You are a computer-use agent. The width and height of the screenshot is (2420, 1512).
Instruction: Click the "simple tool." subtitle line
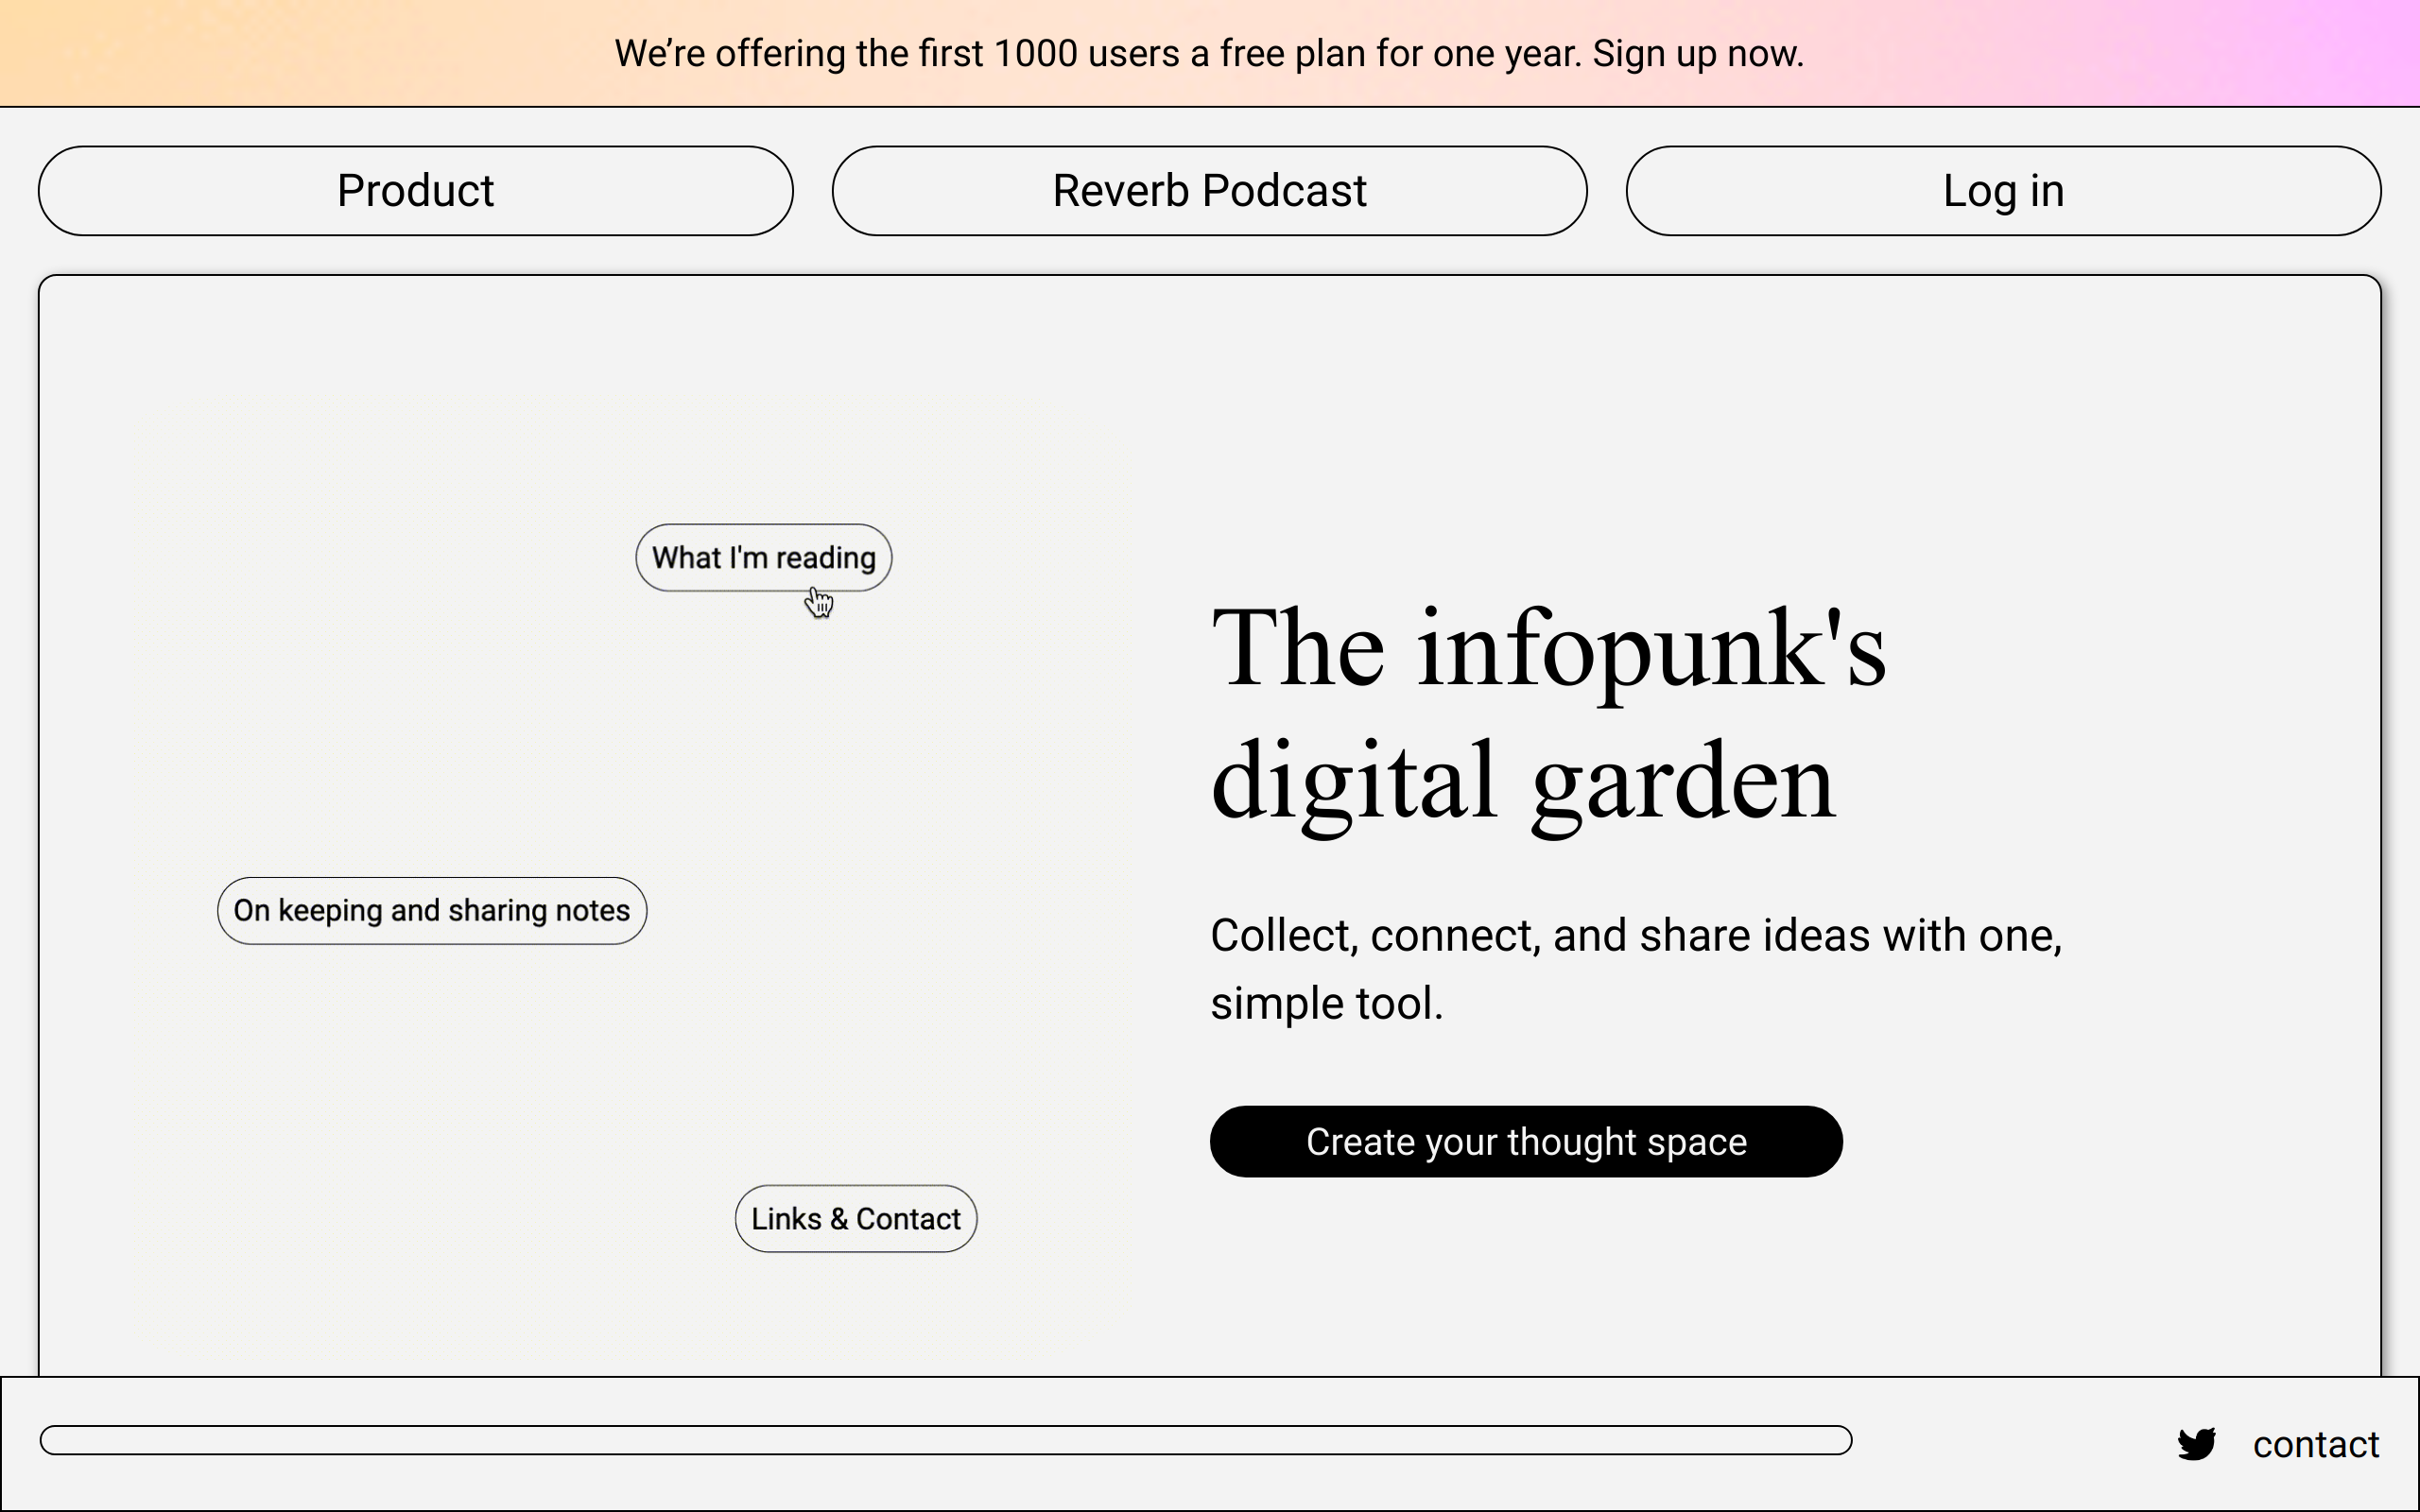[x=1326, y=1003]
